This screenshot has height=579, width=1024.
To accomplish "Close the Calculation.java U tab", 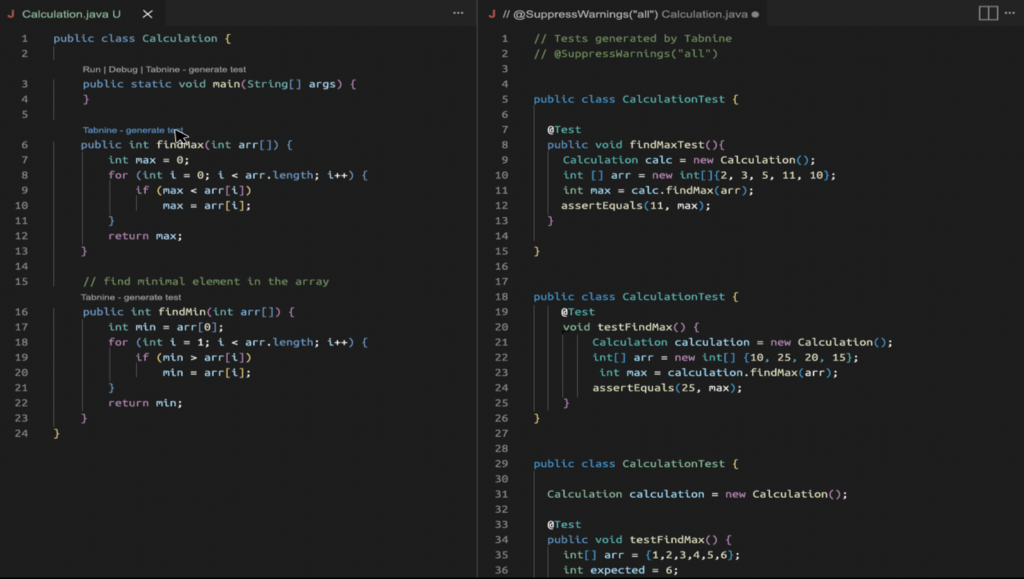I will 148,14.
